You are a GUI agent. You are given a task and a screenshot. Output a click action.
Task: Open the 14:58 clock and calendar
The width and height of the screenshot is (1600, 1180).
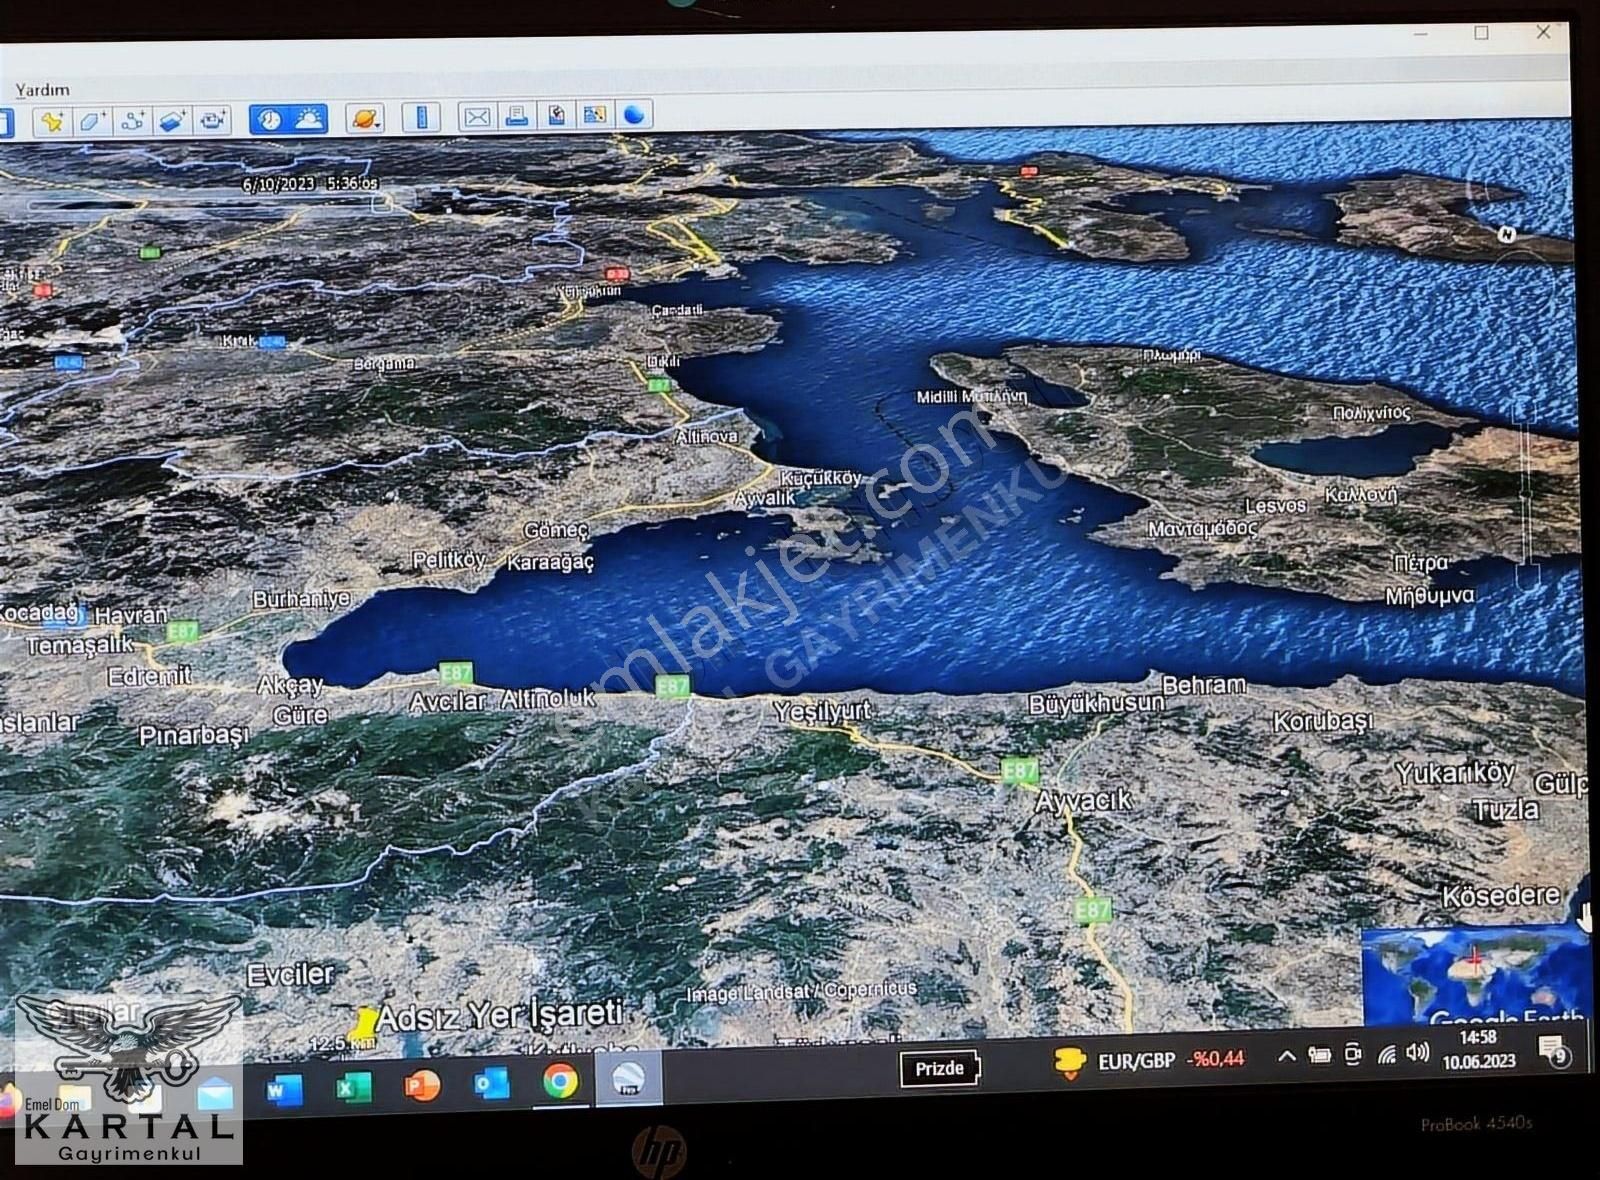click(1478, 1050)
